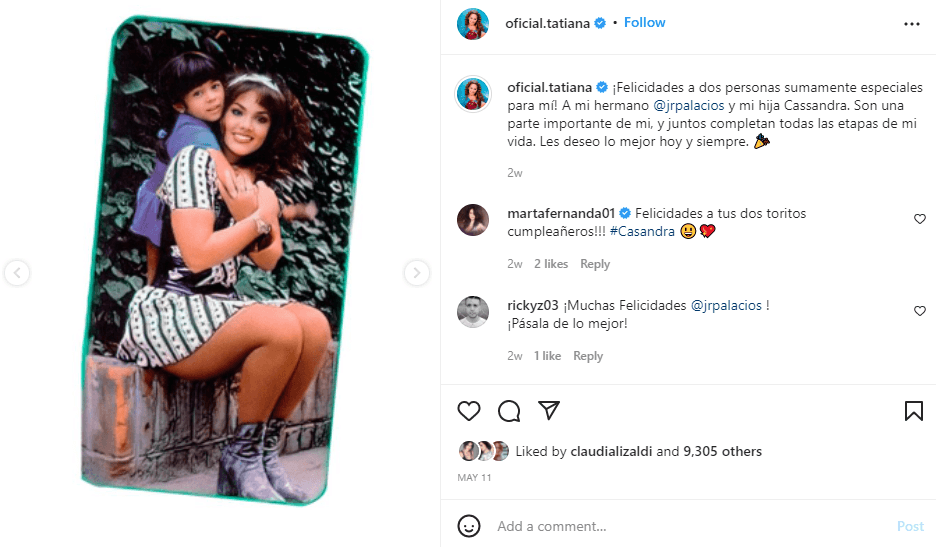Reply to rickyz03's comment

pos(588,356)
